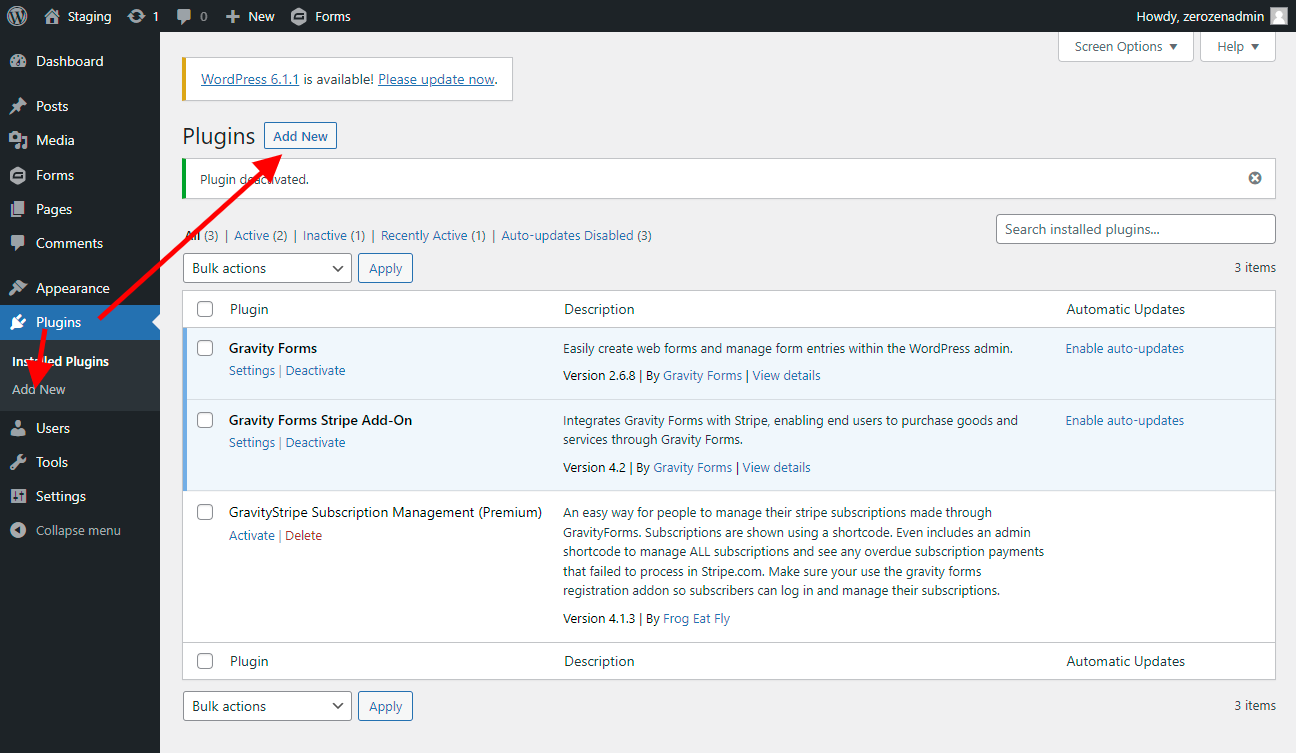Click the Media icon in sidebar
The width and height of the screenshot is (1296, 753).
(x=18, y=140)
